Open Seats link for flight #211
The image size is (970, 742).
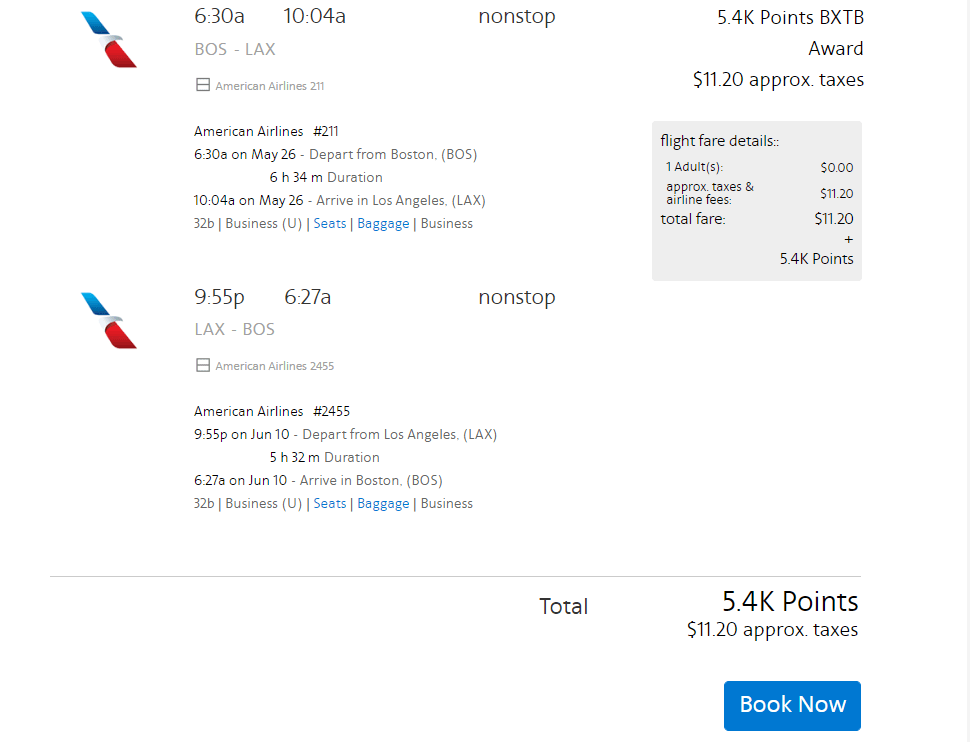point(330,224)
